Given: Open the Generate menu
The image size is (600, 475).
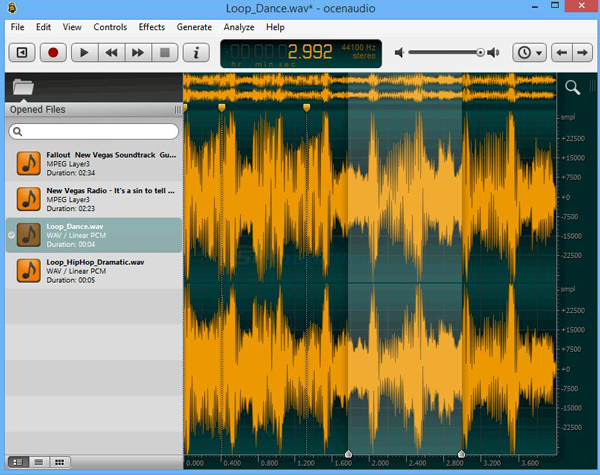Looking at the screenshot, I should [194, 27].
